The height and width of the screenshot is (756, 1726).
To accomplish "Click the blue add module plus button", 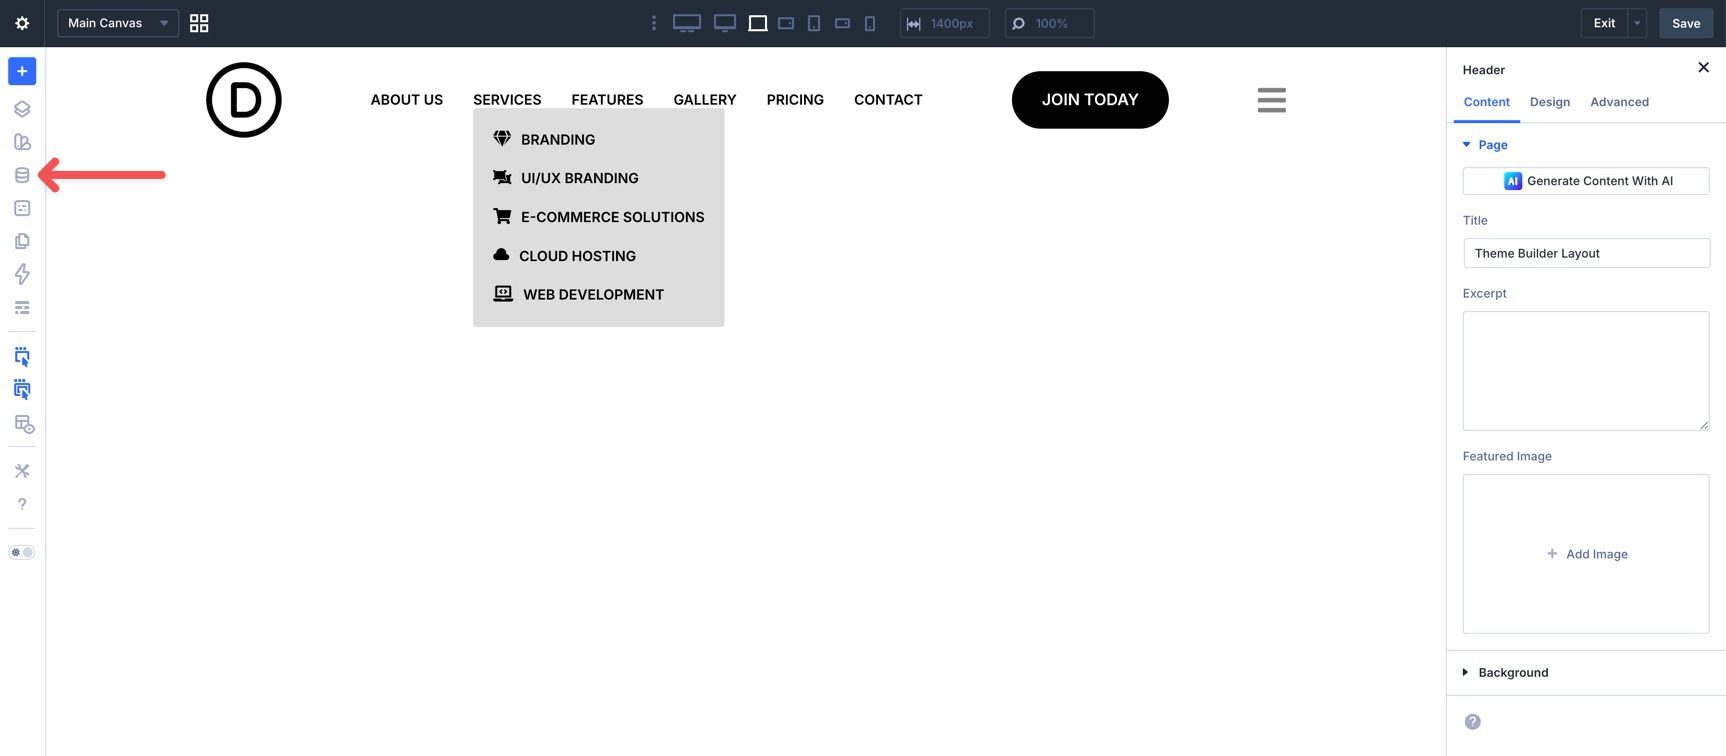I will [22, 71].
